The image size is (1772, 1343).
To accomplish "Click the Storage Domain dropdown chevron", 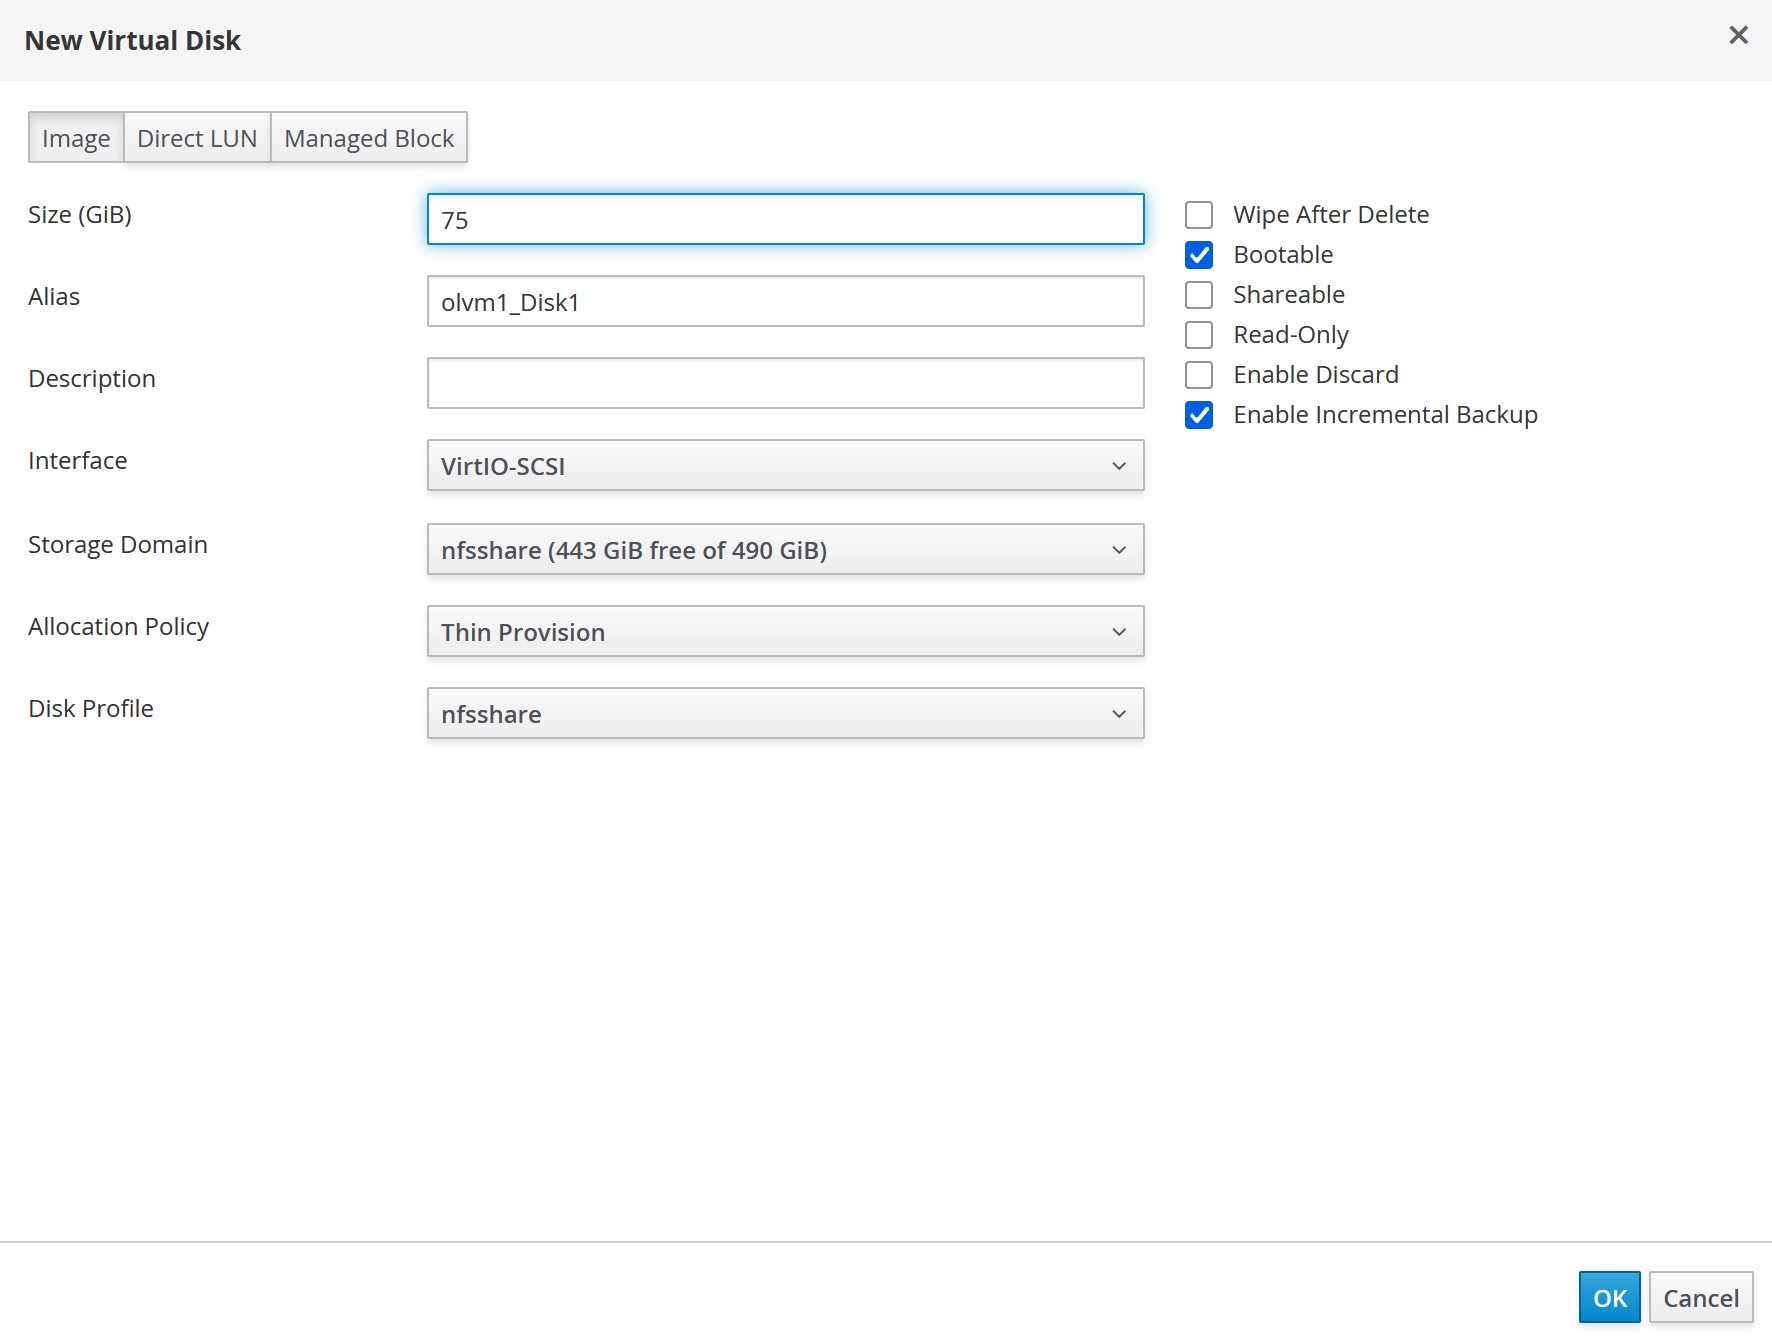I will point(1119,549).
